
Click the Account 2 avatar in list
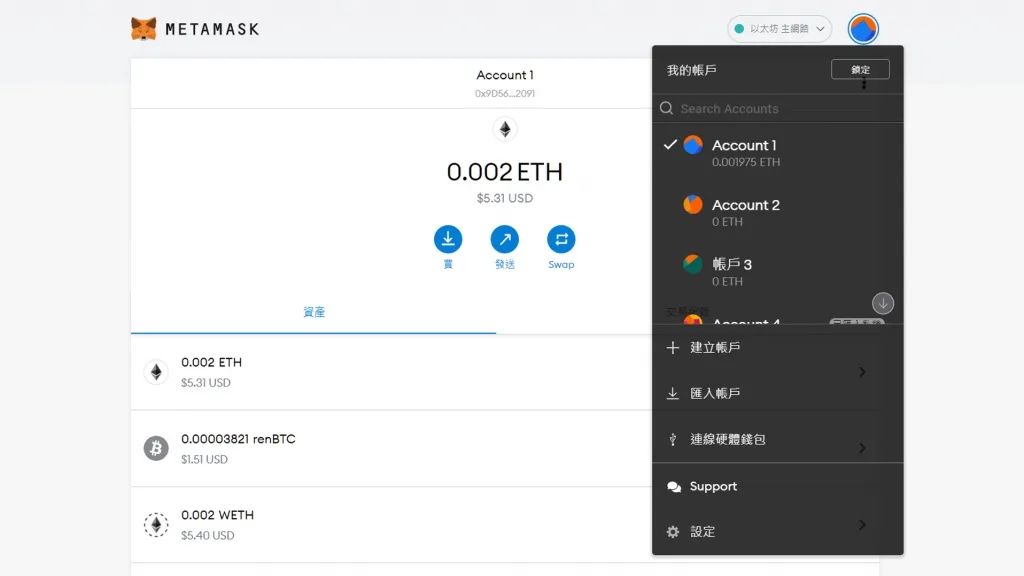click(x=693, y=204)
